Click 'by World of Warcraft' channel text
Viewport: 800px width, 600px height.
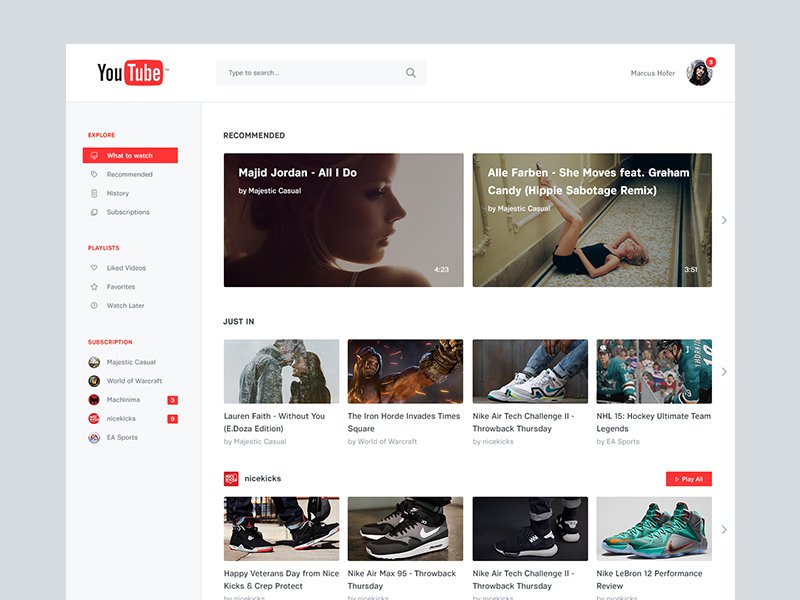(x=383, y=442)
